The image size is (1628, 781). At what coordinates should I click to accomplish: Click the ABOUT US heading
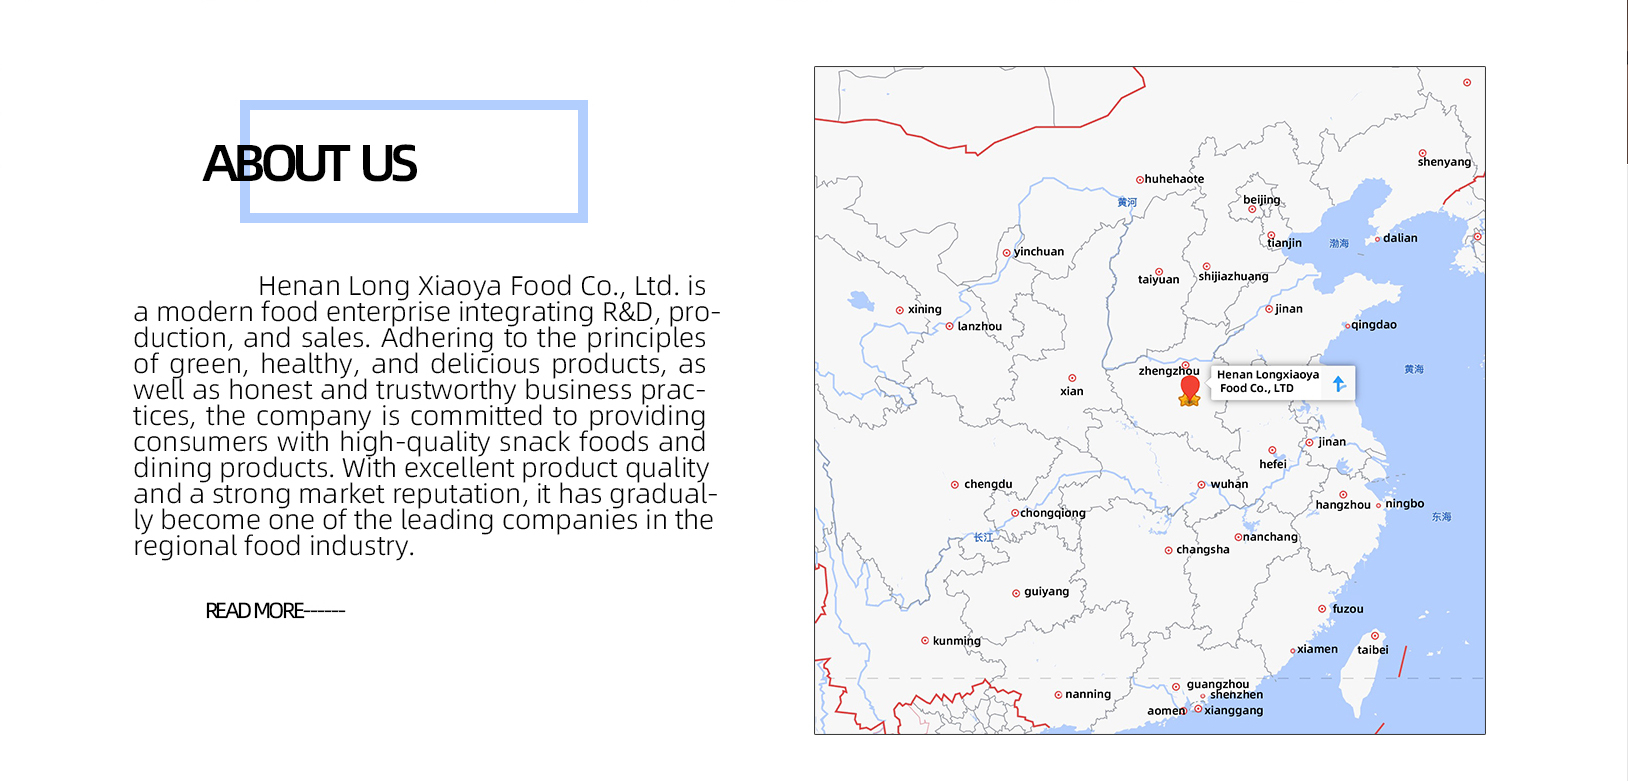[x=310, y=164]
